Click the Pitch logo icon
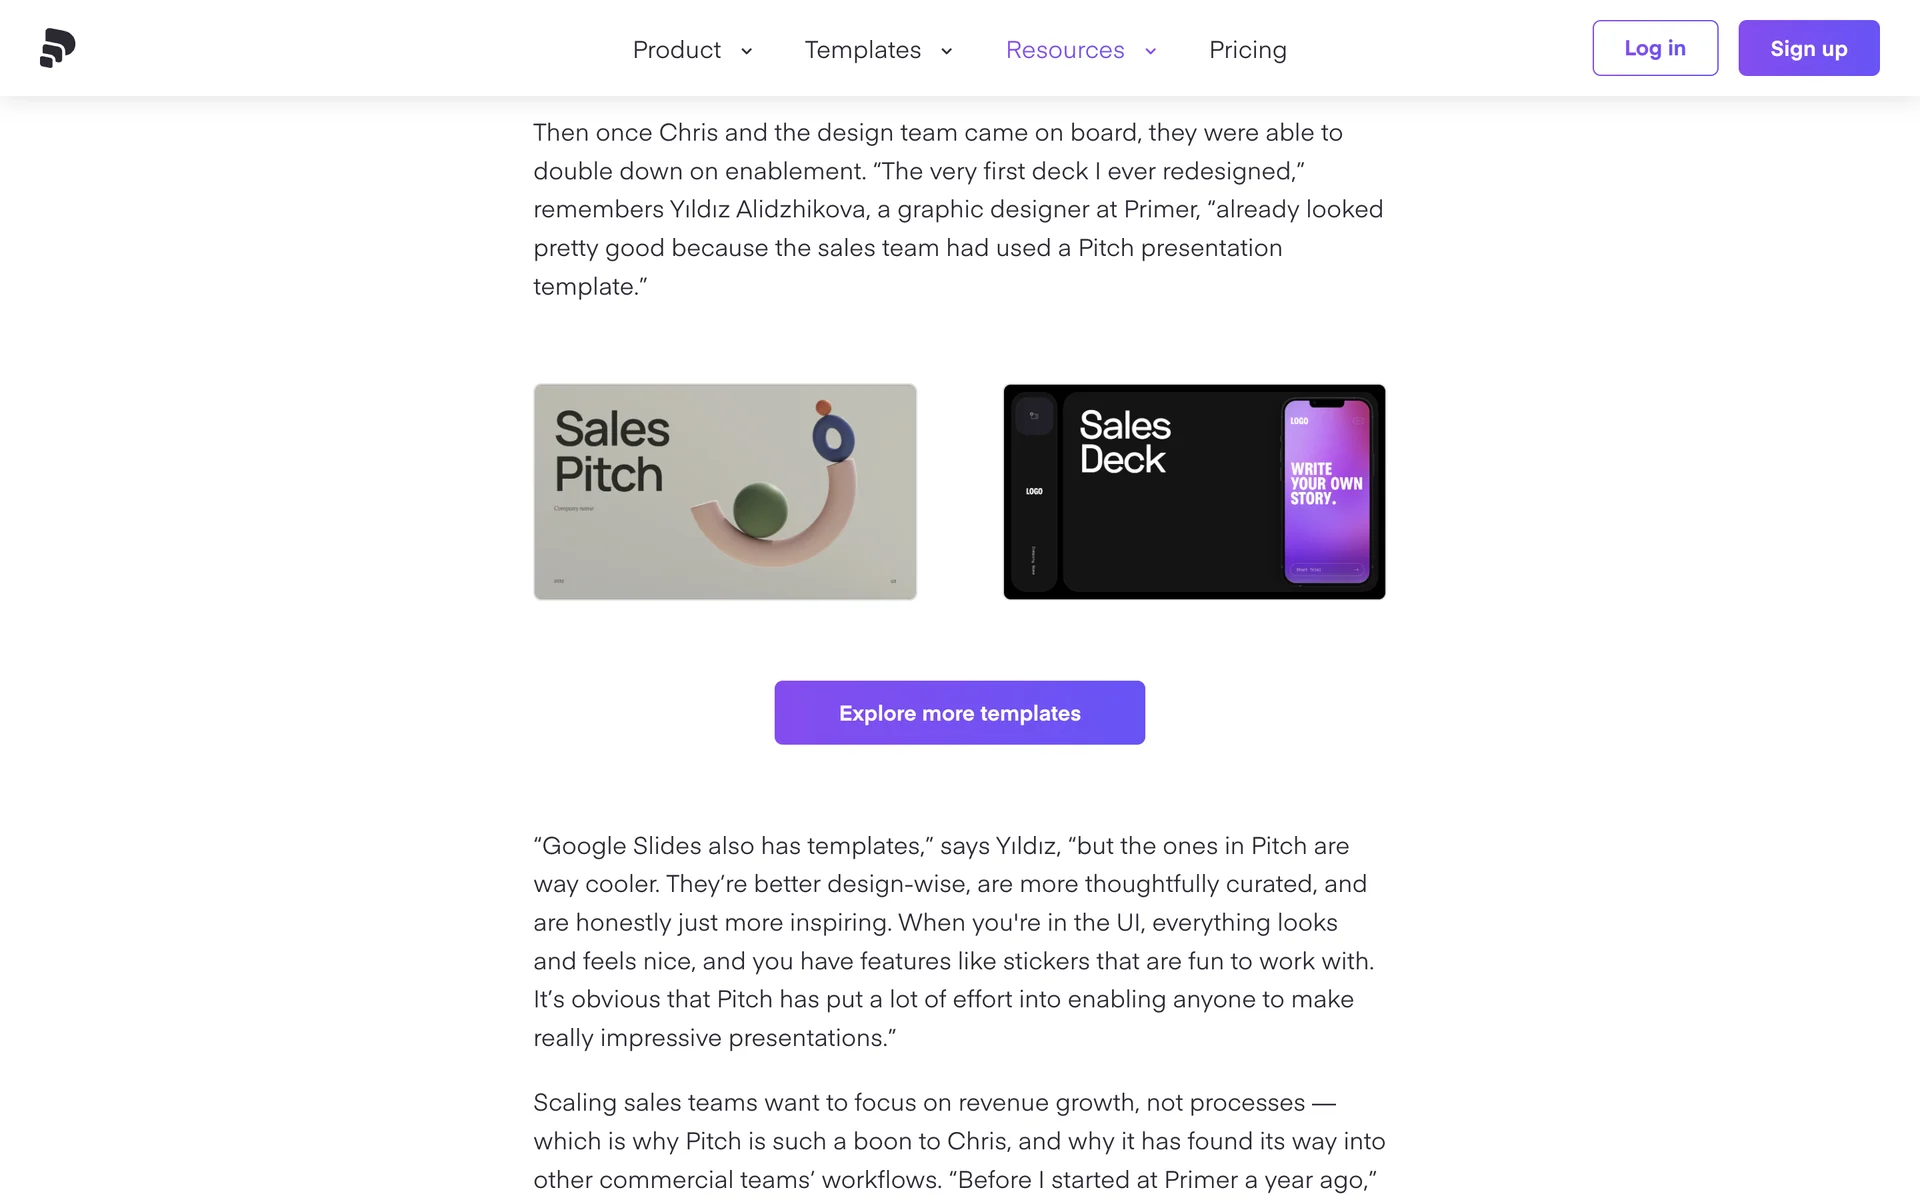The width and height of the screenshot is (1920, 1200). point(57,48)
